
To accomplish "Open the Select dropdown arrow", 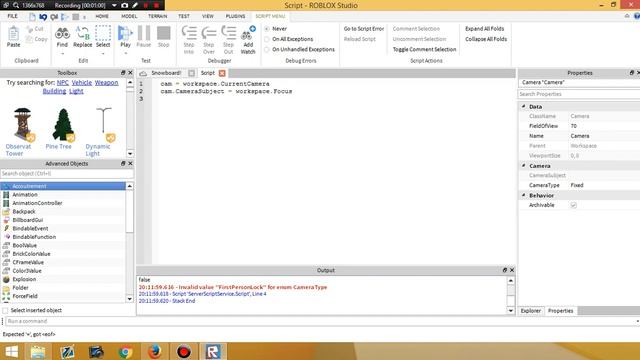I will [103, 54].
